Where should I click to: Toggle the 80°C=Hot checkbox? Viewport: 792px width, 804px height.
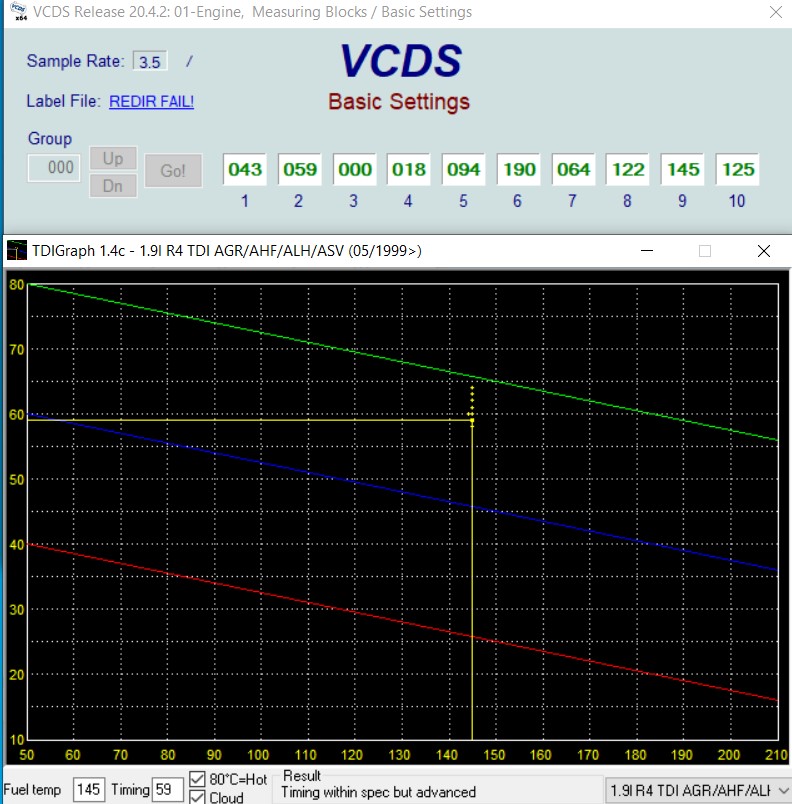(x=199, y=780)
